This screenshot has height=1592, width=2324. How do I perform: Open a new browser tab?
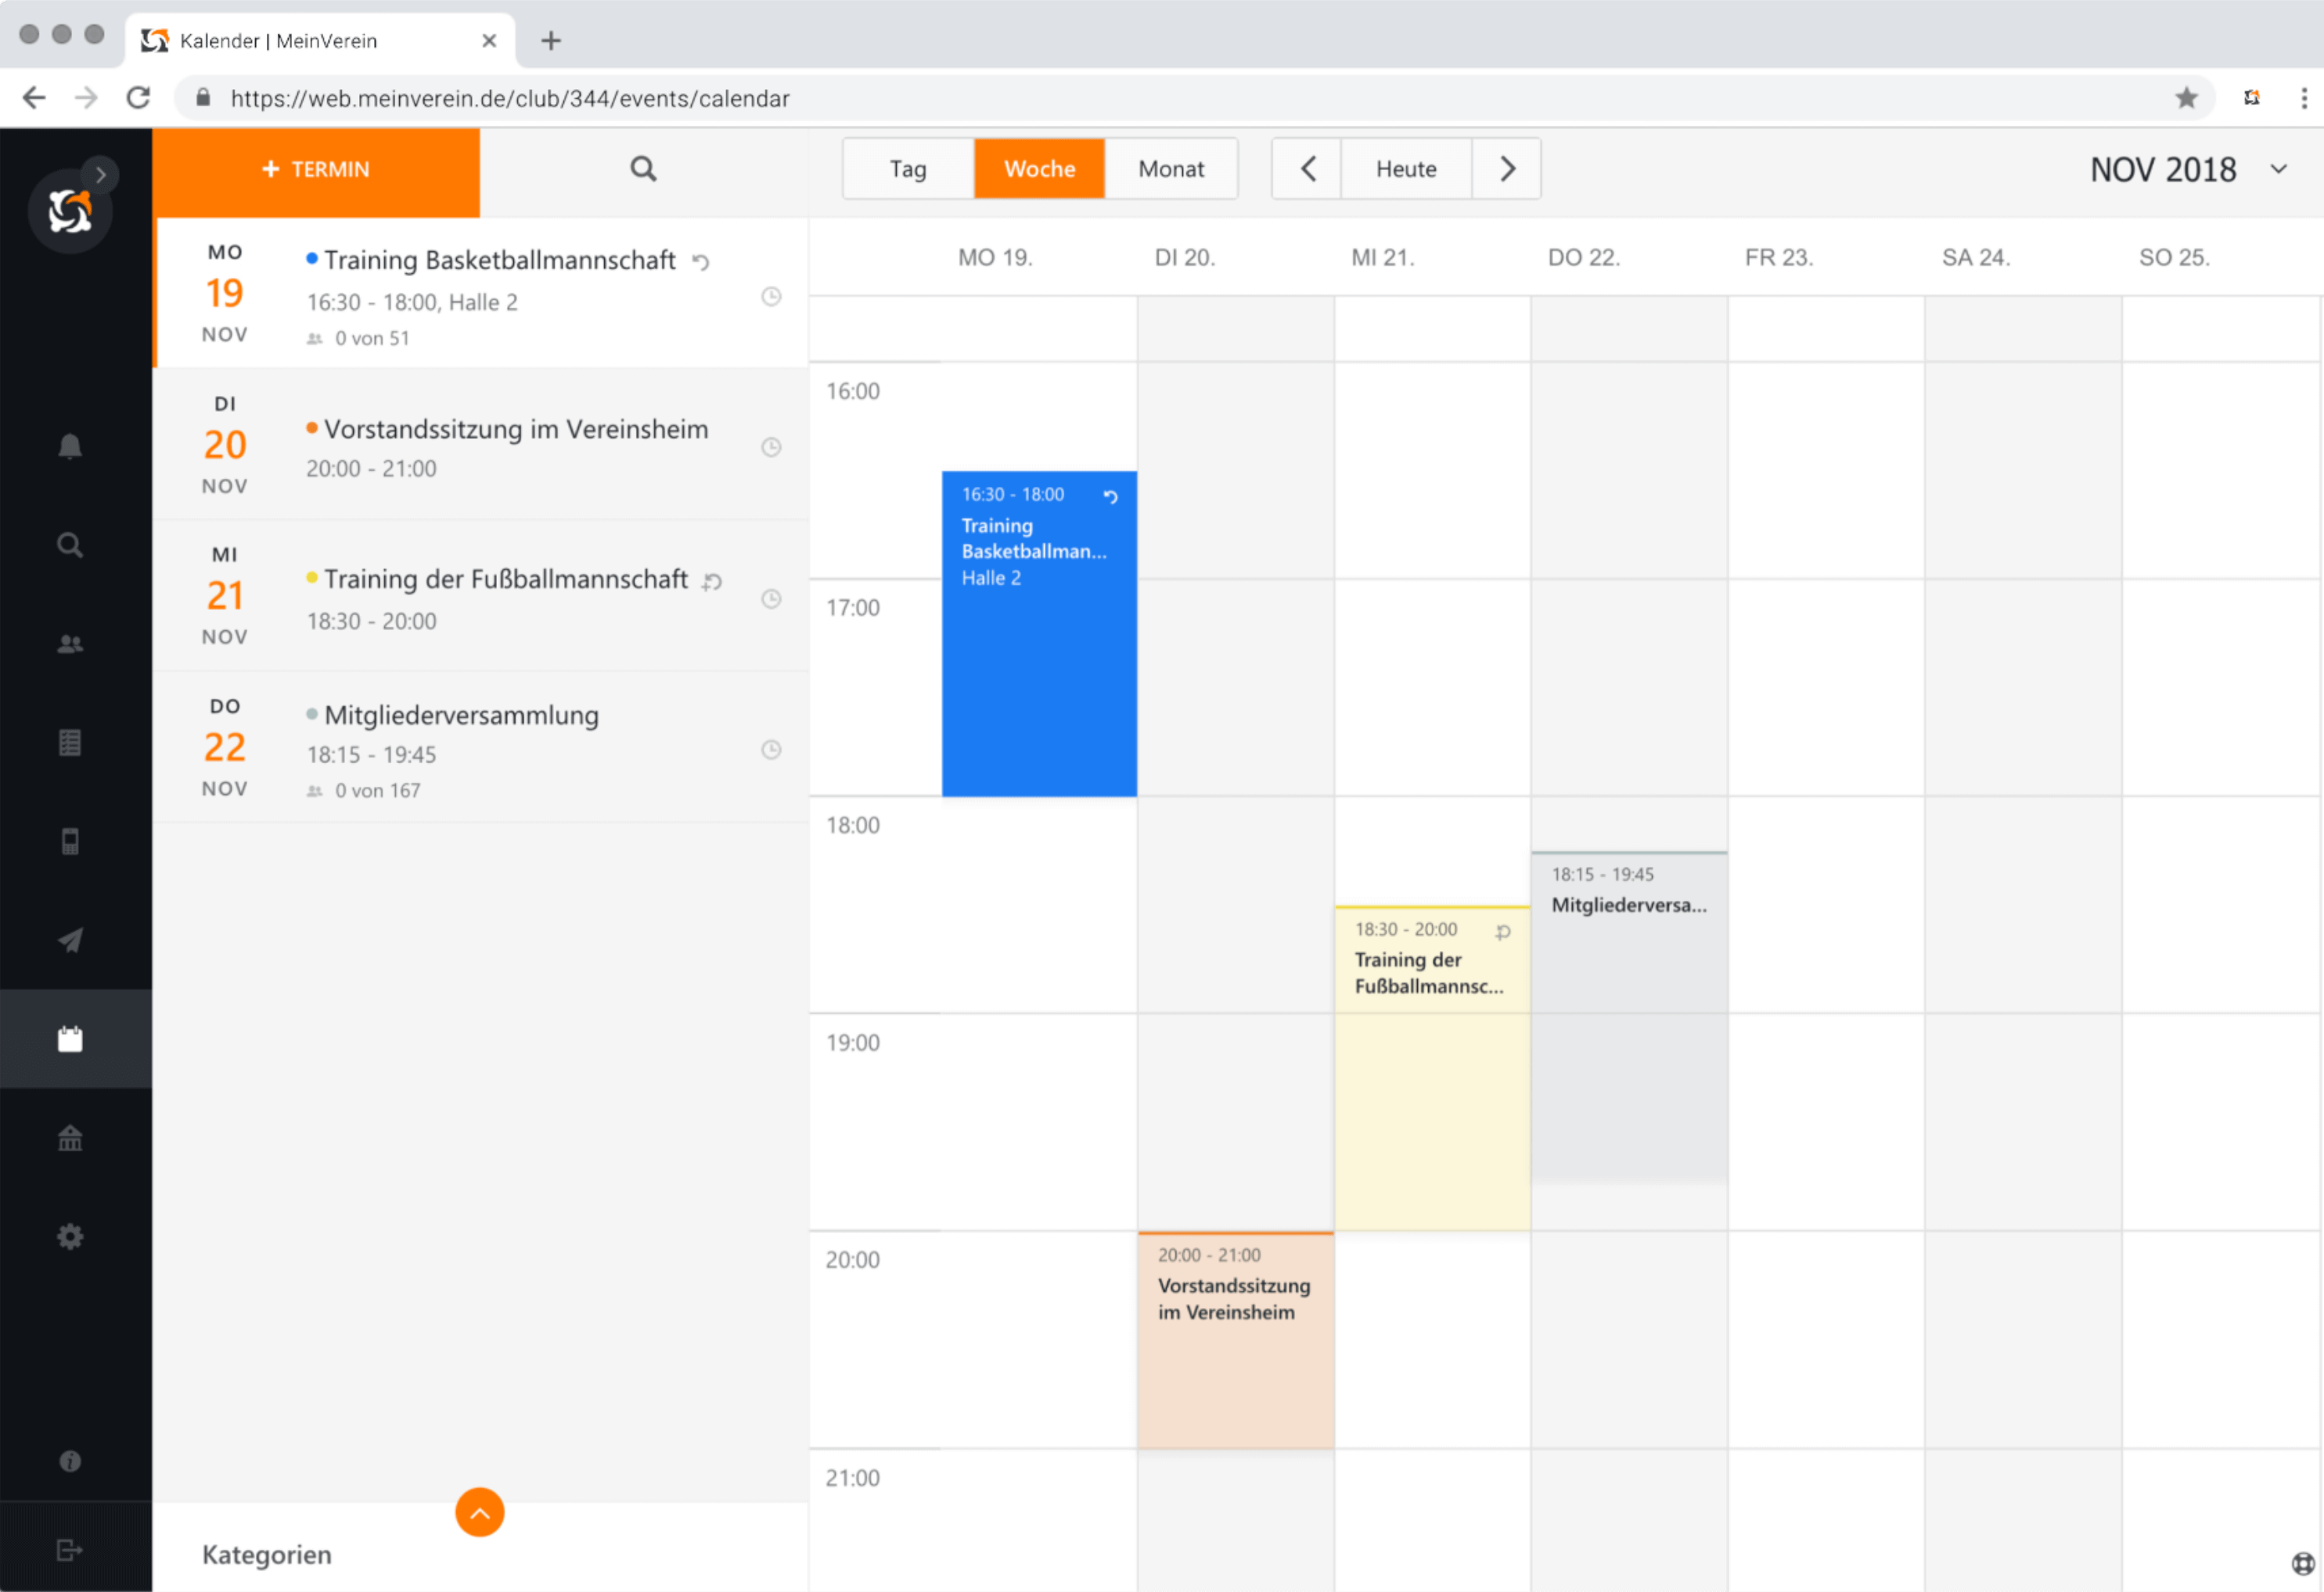pos(551,41)
